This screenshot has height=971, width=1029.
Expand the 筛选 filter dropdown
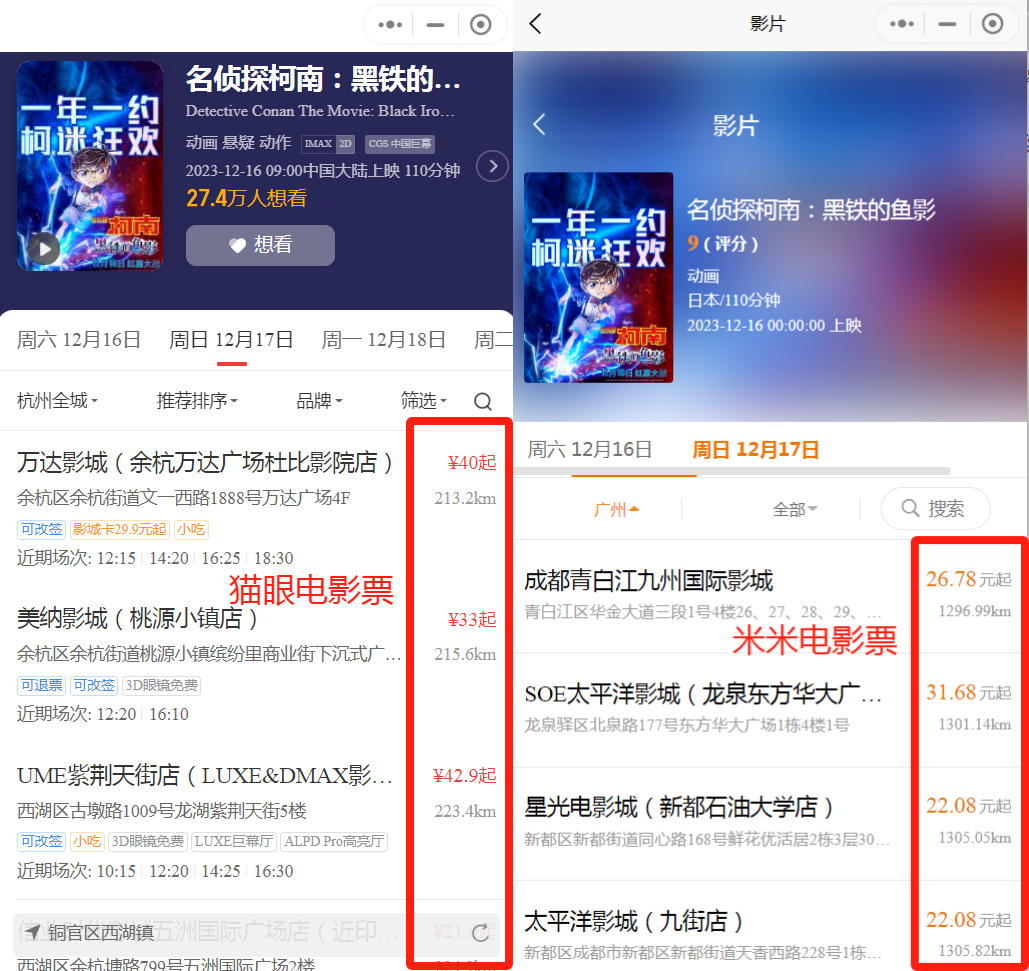click(x=424, y=400)
